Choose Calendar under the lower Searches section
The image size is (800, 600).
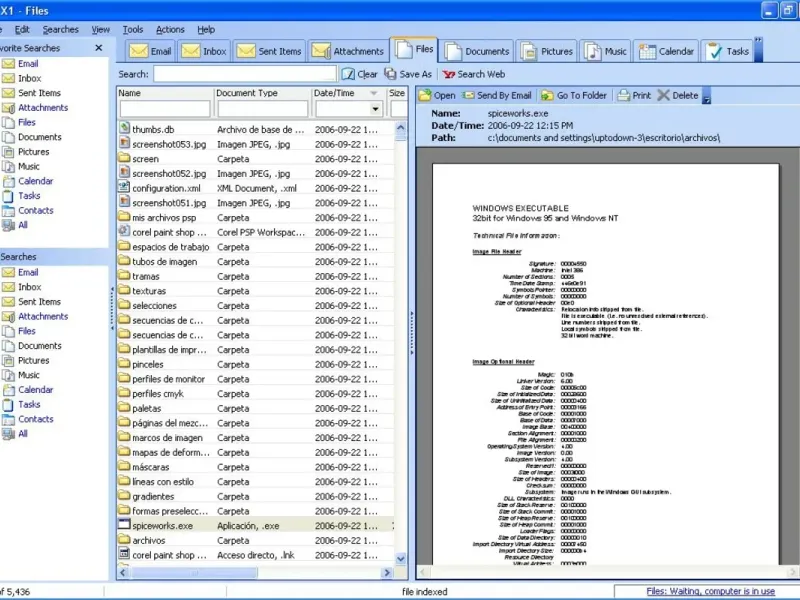pyautogui.click(x=36, y=390)
